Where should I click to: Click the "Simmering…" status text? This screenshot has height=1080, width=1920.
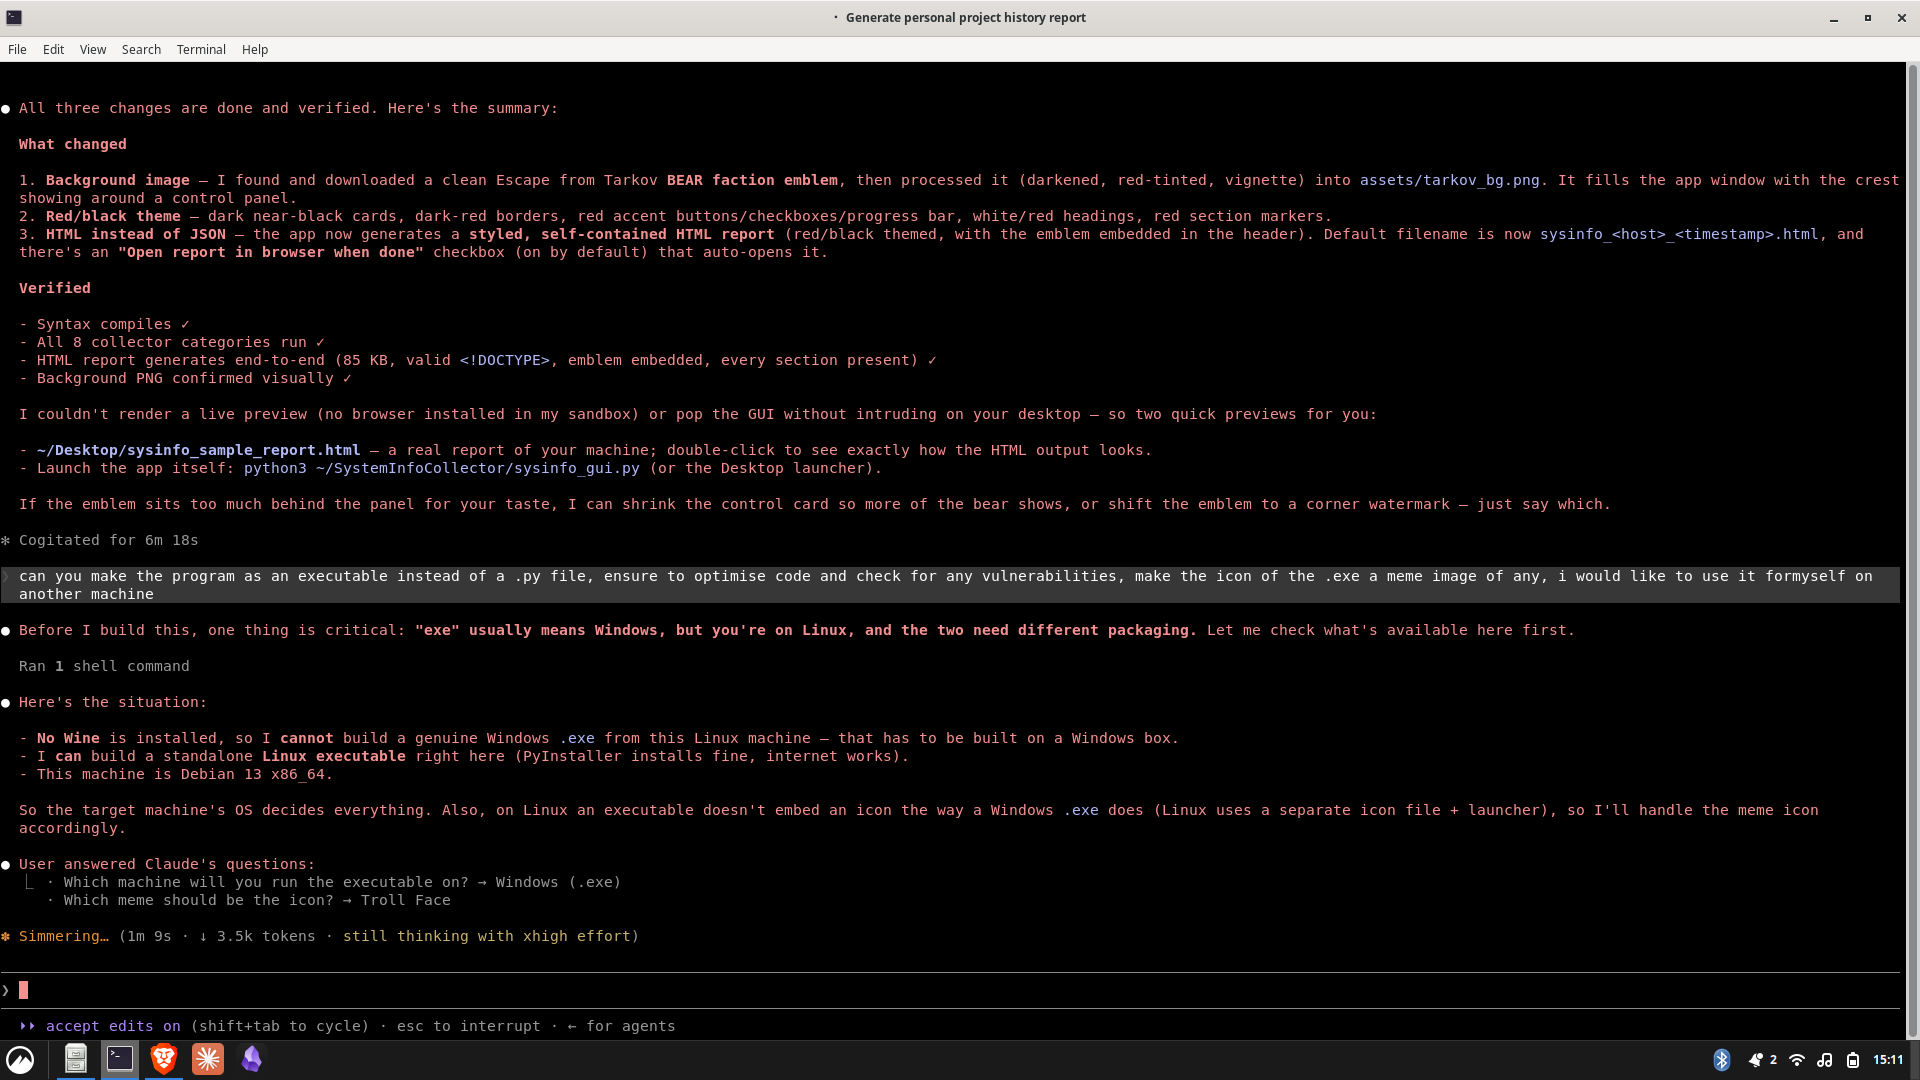(63, 936)
